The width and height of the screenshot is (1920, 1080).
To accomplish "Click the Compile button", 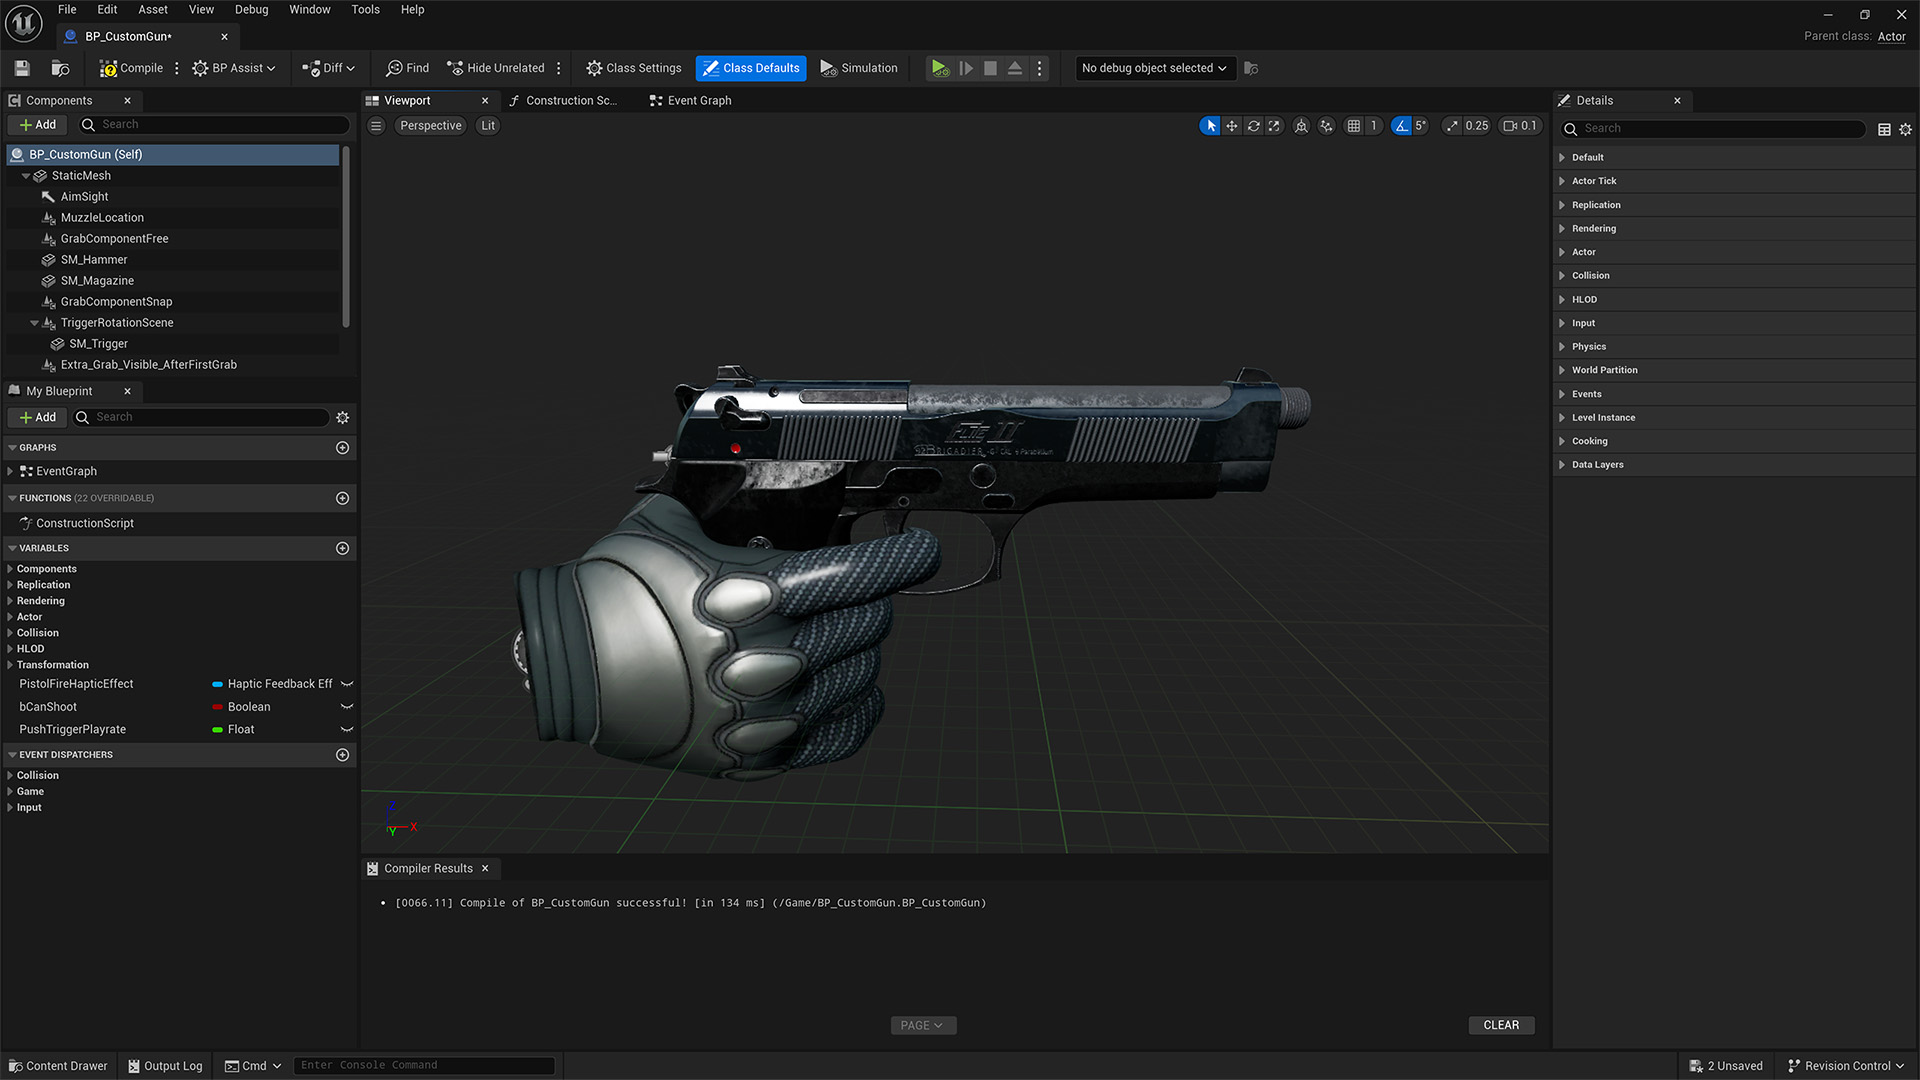I will coord(131,68).
